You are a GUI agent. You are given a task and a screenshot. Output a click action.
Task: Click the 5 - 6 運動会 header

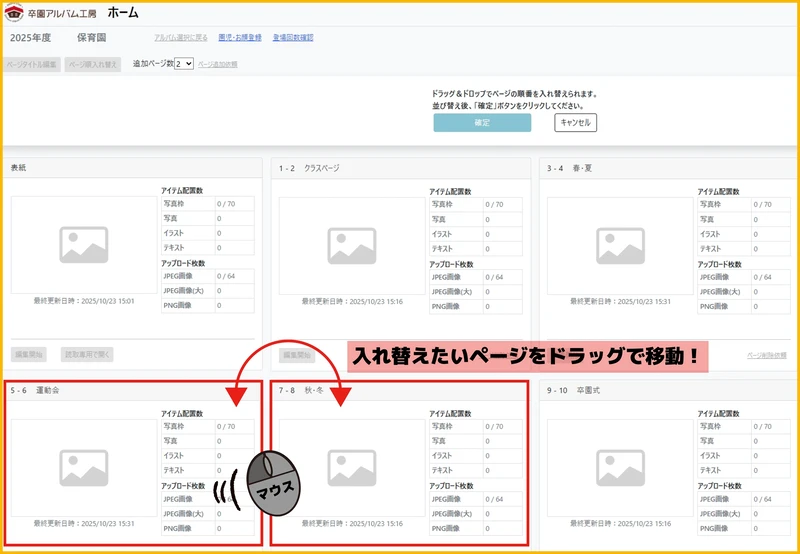[133, 391]
